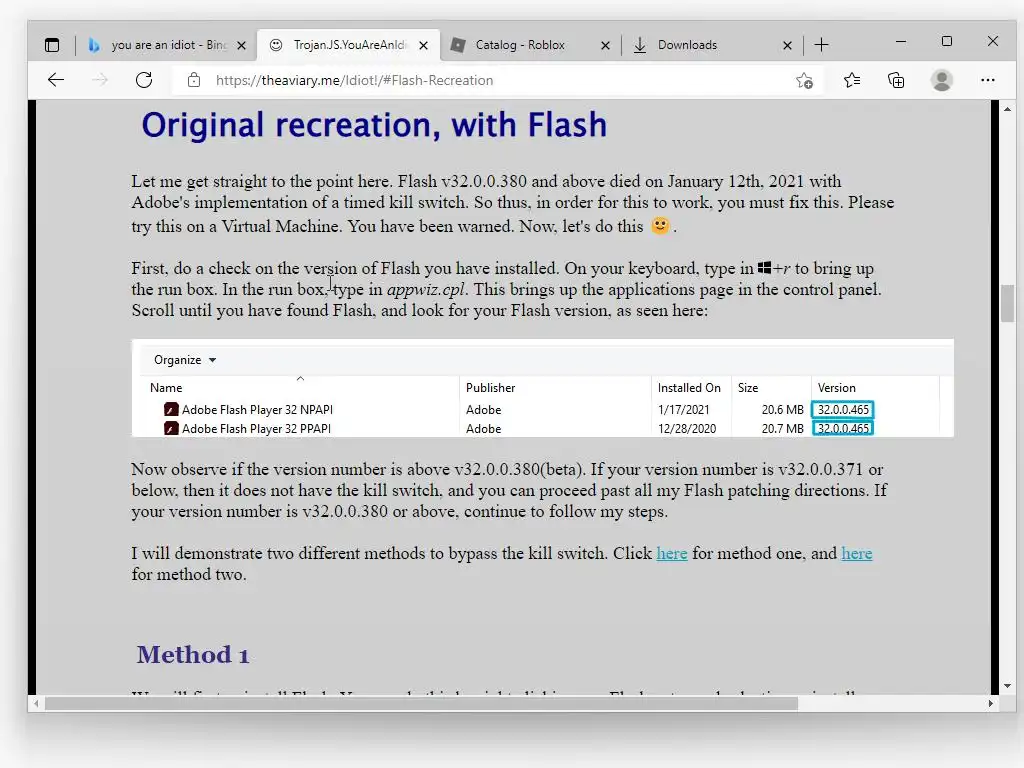1024x768 pixels.
Task: Click the Publisher column header
Action: click(490, 388)
